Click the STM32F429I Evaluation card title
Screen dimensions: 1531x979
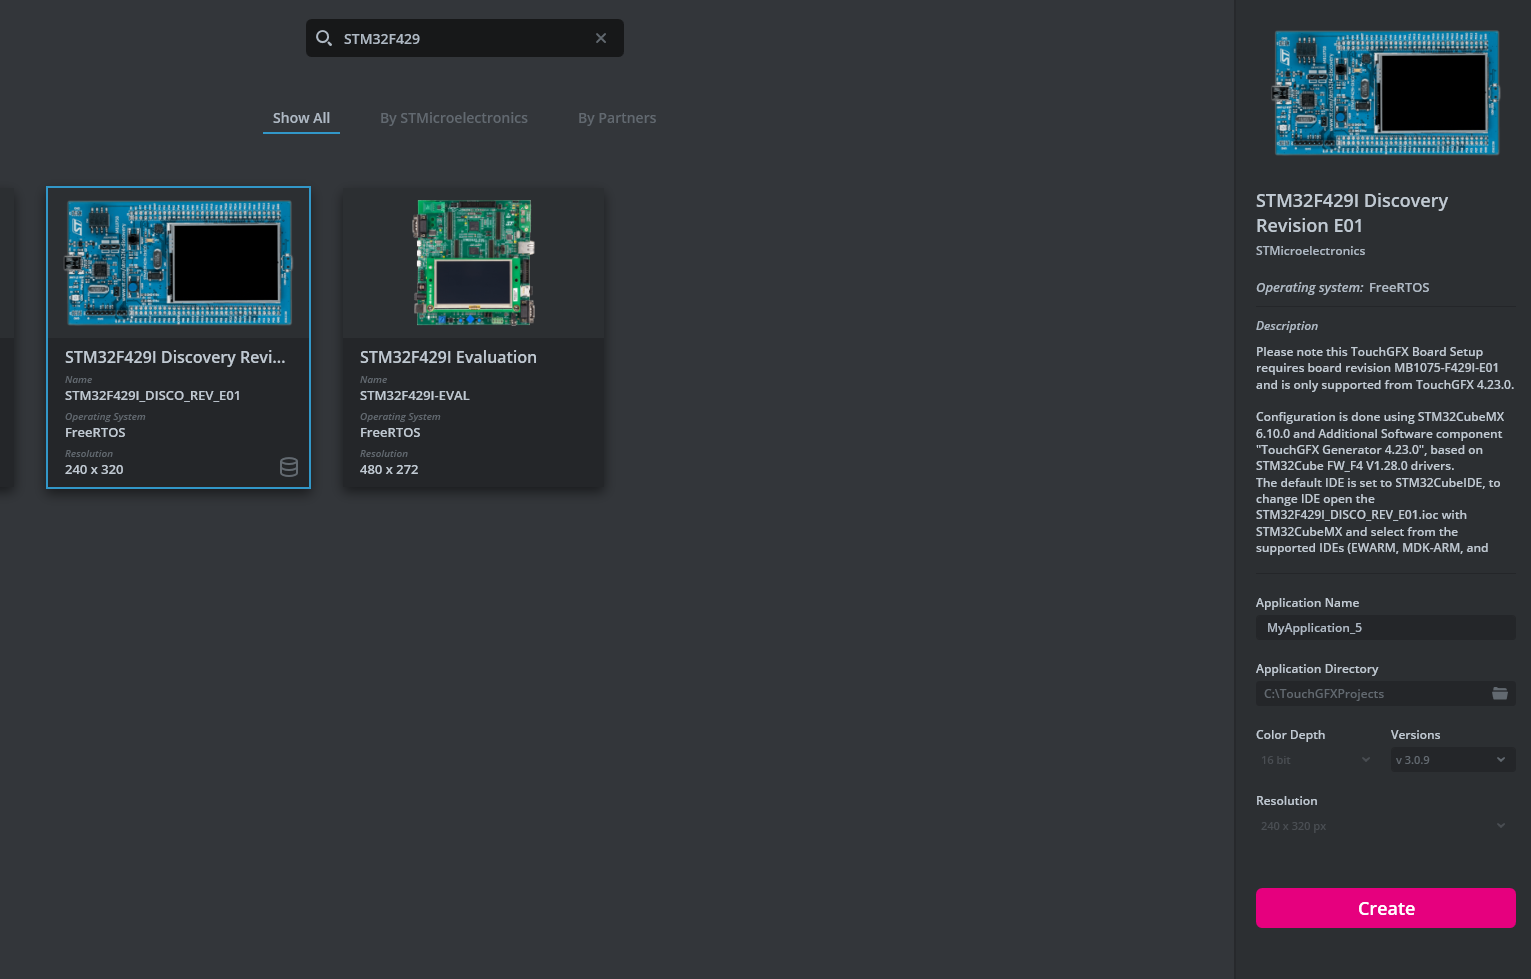pyautogui.click(x=448, y=357)
